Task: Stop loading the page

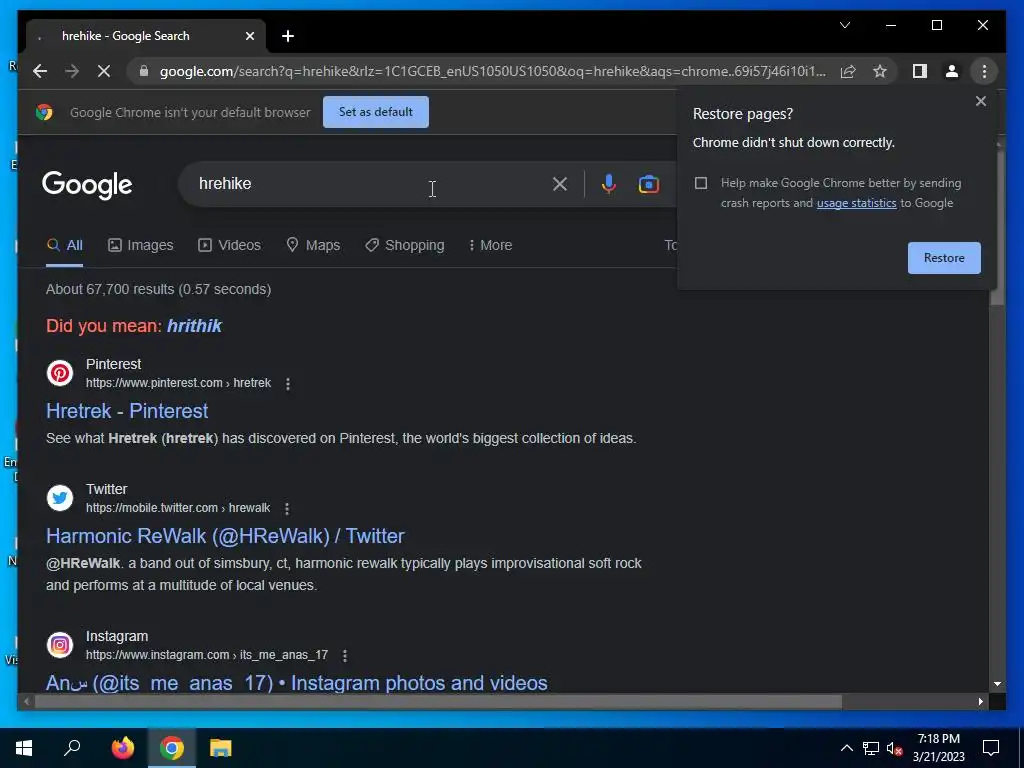Action: pyautogui.click(x=104, y=71)
